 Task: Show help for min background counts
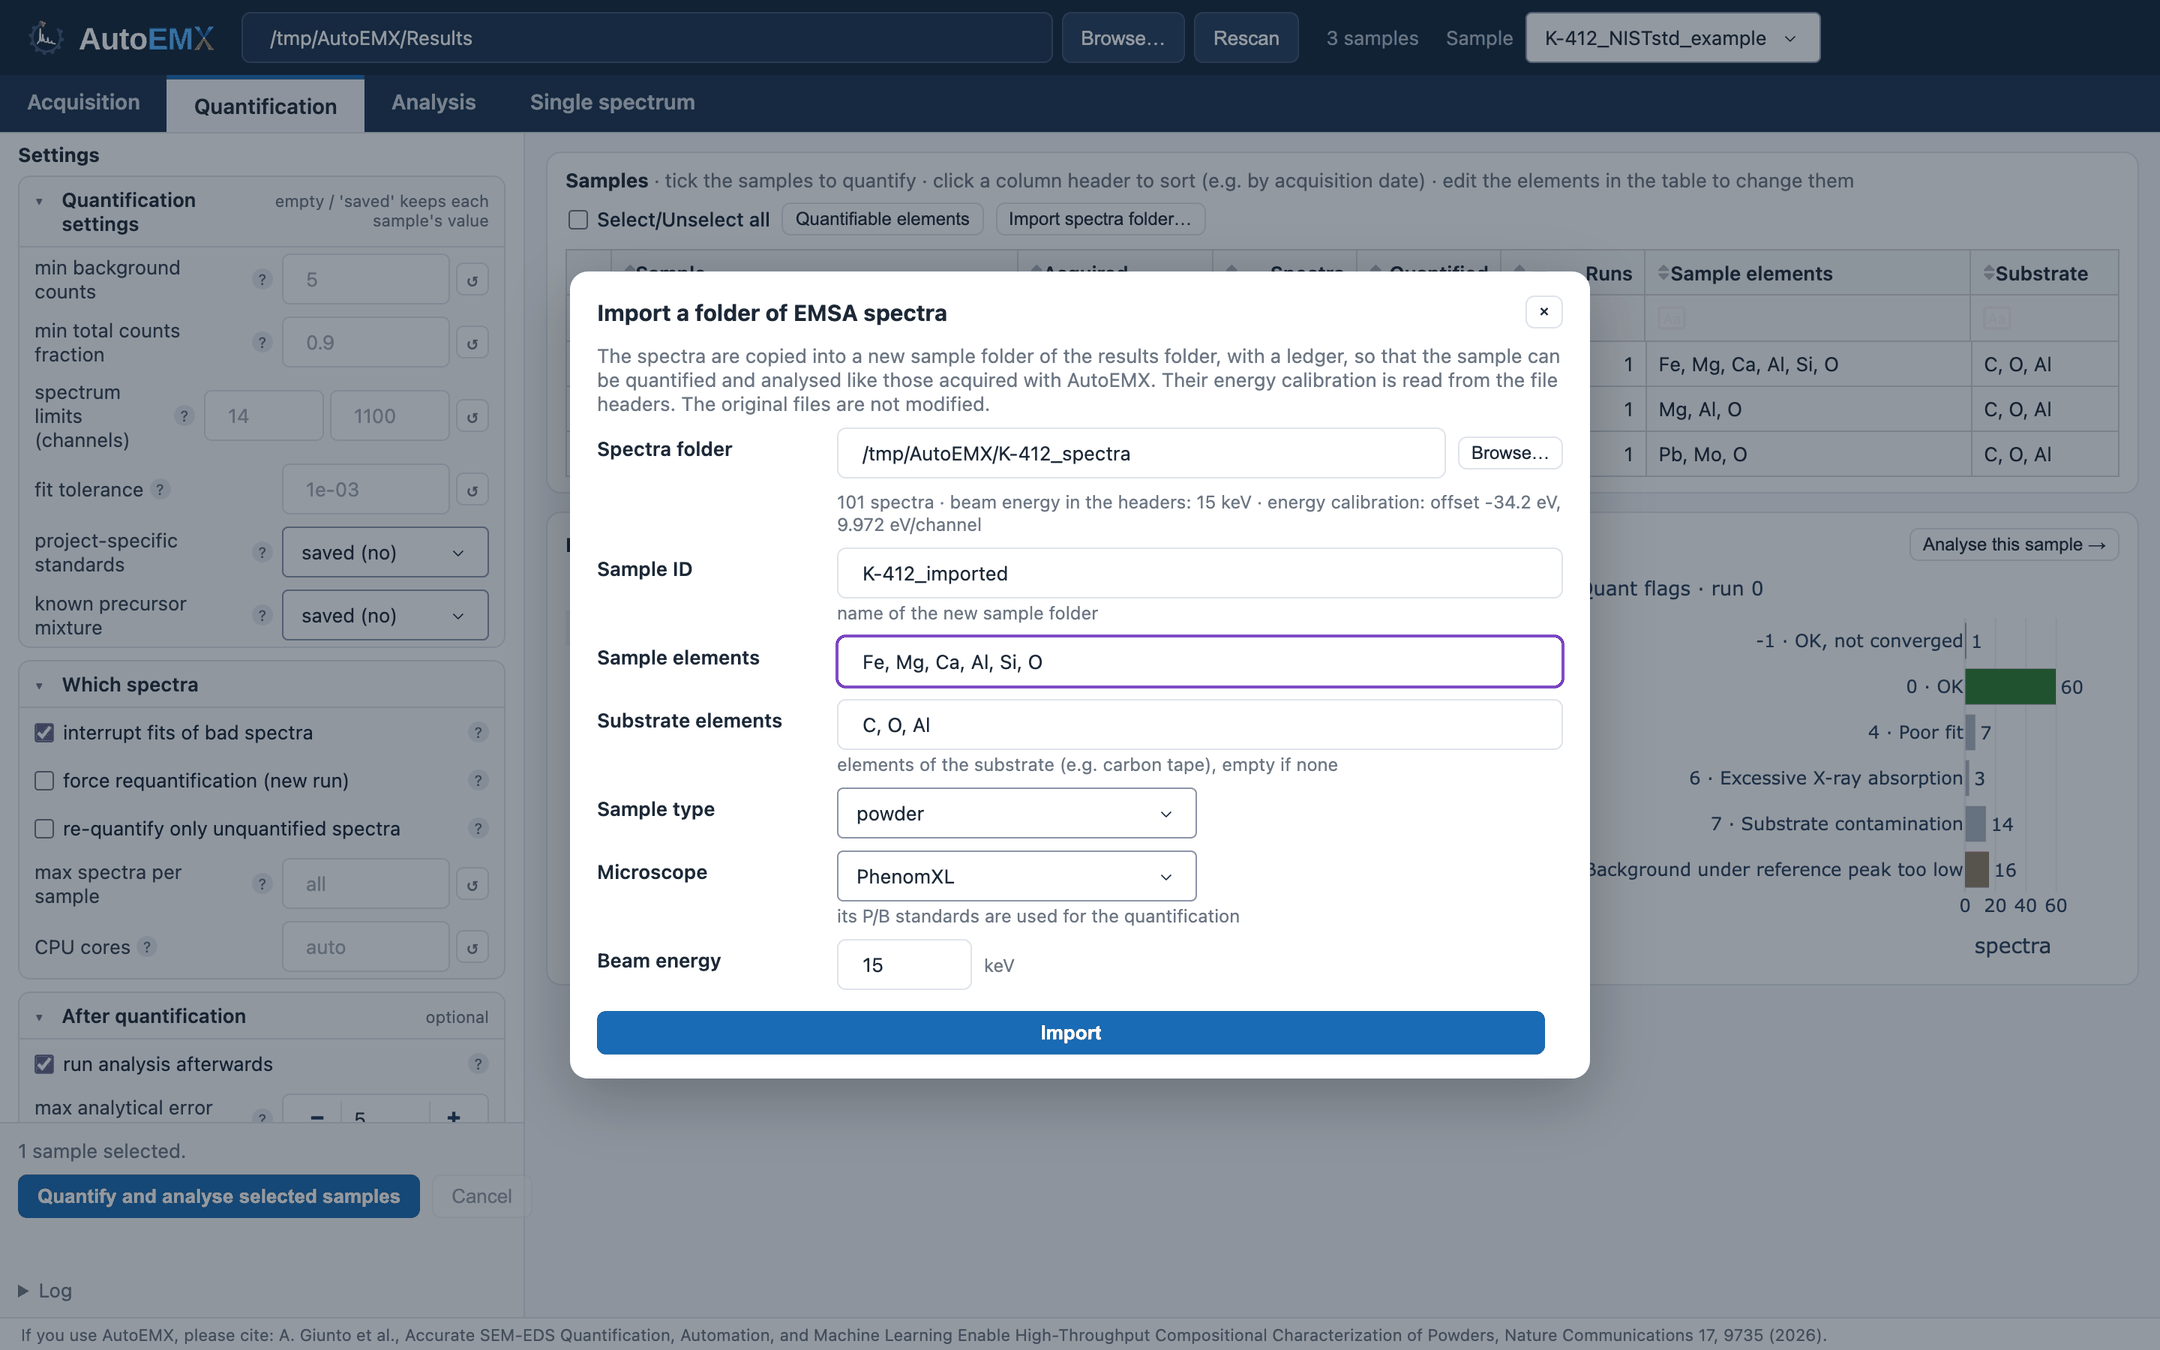(262, 280)
